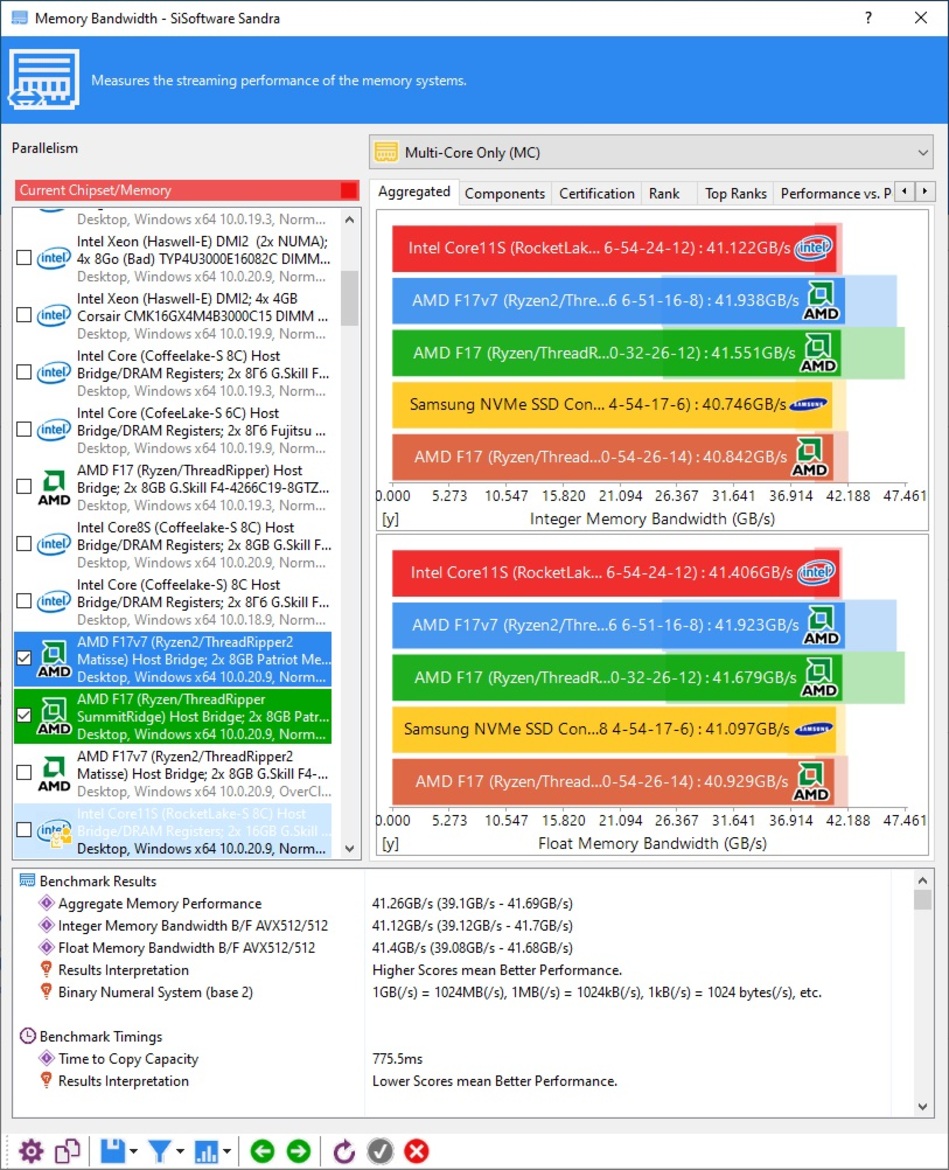Click the results pane scroll up arrow
Screen dimensions: 949x1170
click(923, 880)
